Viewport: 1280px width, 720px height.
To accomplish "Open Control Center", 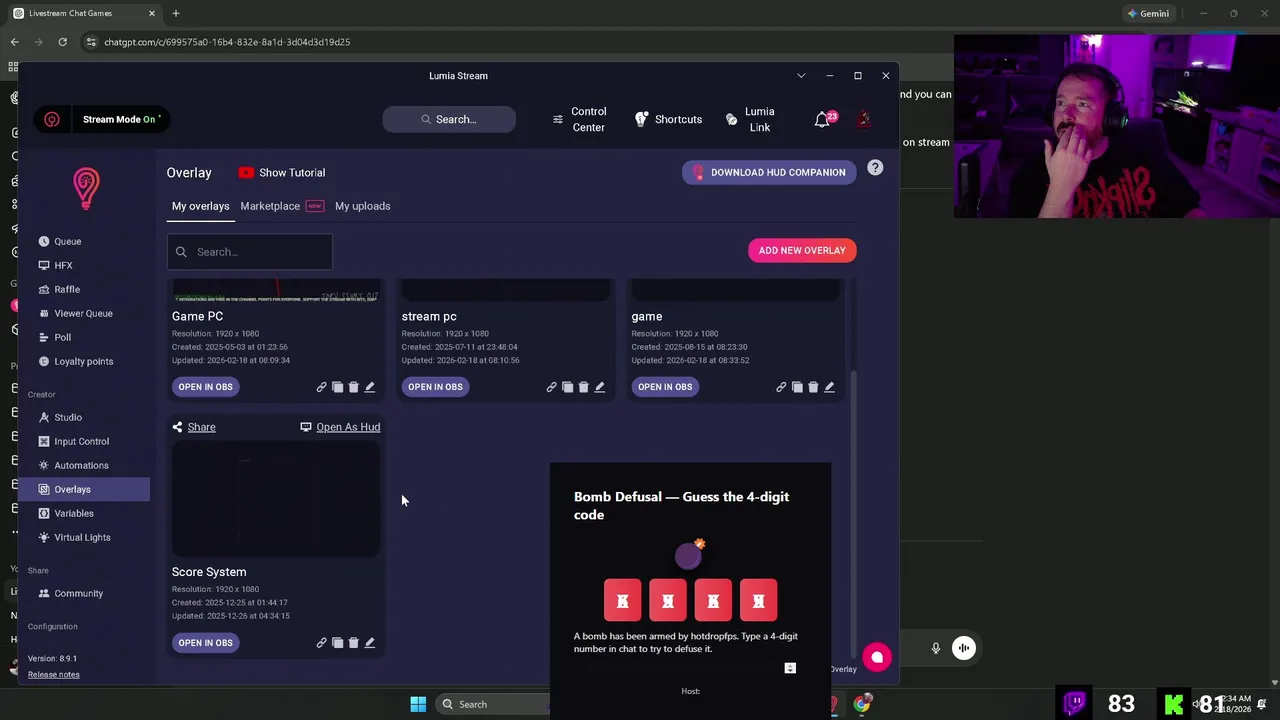I will coord(580,119).
